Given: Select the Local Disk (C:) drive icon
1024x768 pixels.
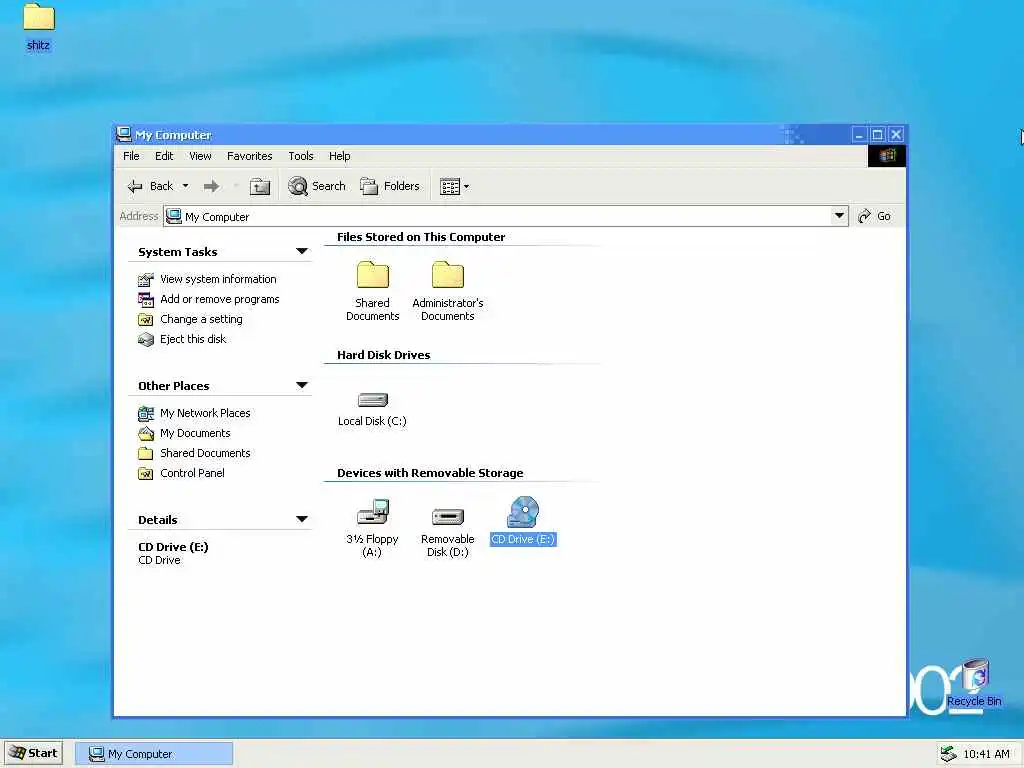Looking at the screenshot, I should tap(372, 400).
